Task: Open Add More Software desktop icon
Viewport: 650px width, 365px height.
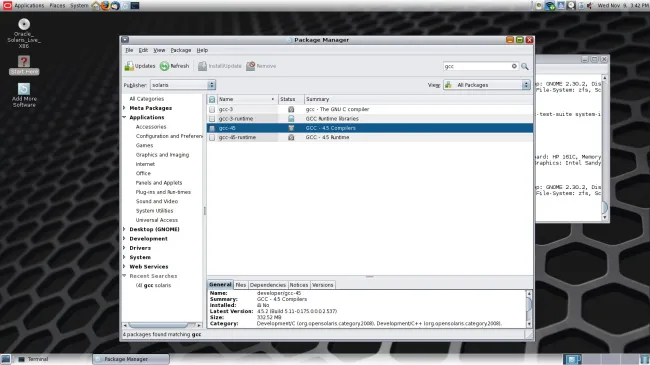Action: click(x=24, y=89)
